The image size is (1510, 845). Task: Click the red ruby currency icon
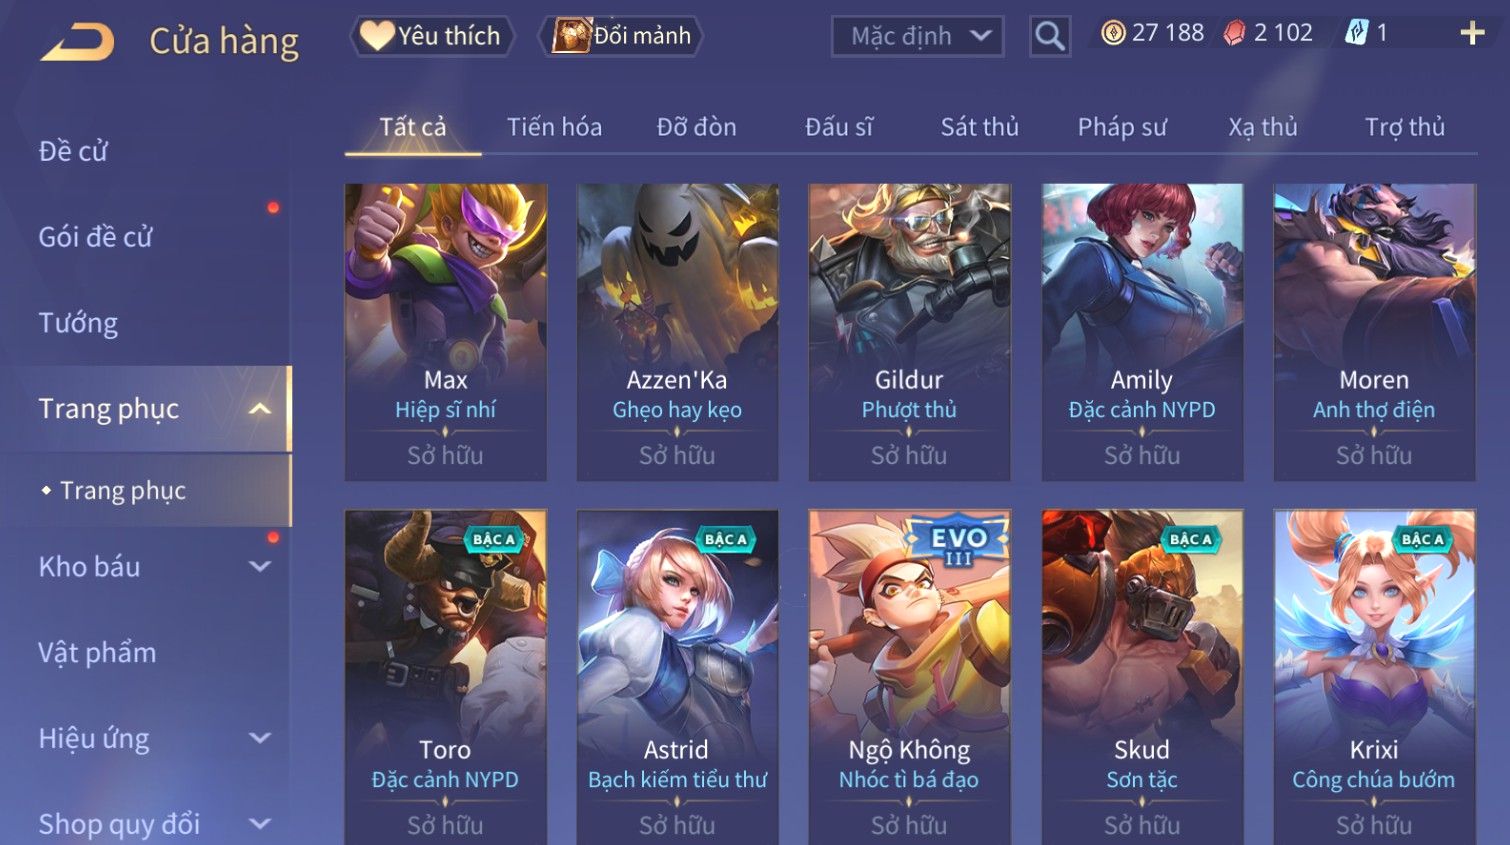click(x=1235, y=33)
